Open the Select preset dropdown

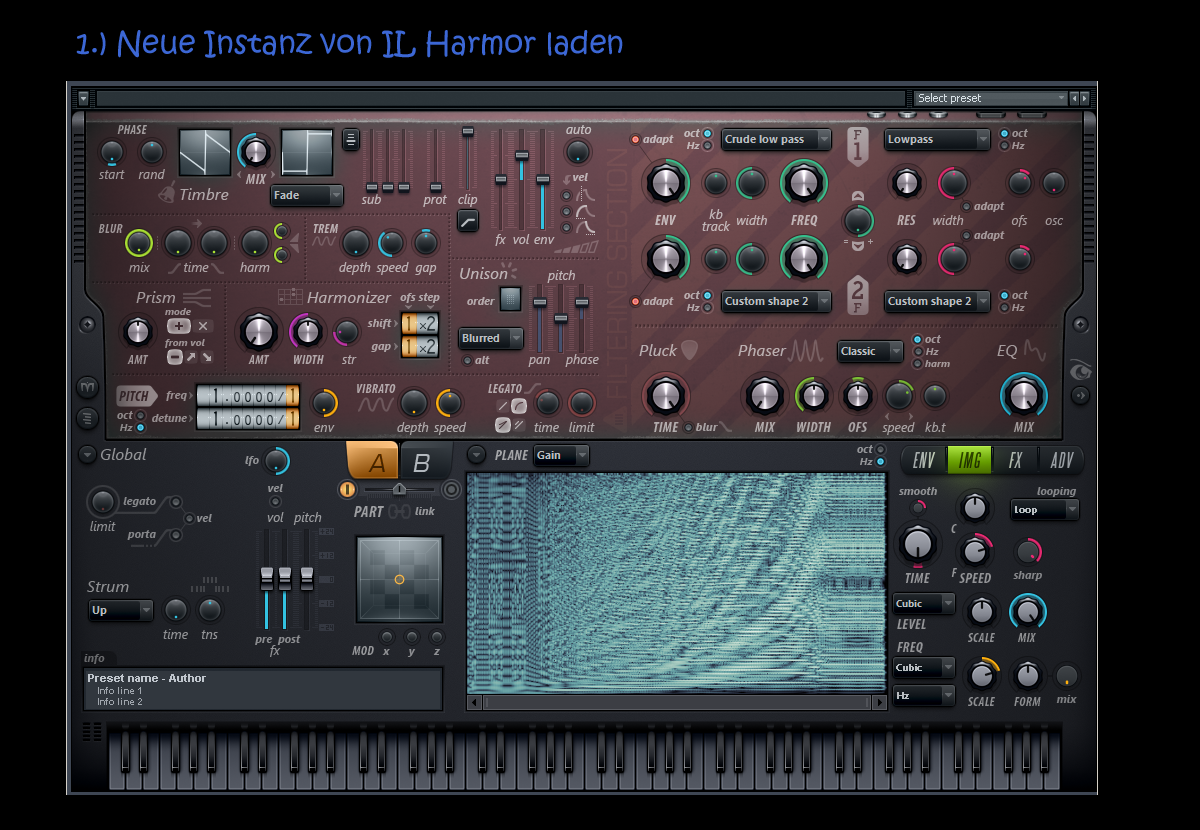[x=990, y=98]
